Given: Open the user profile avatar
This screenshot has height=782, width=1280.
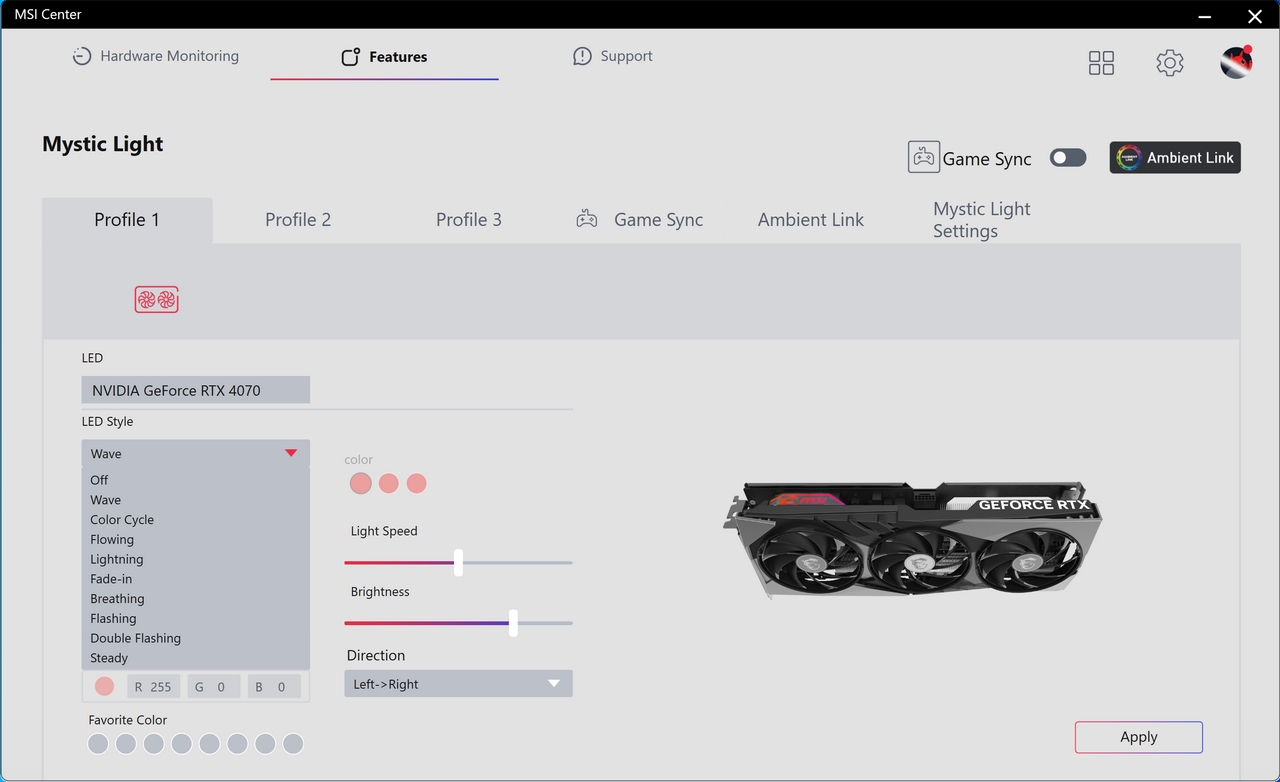Looking at the screenshot, I should point(1237,62).
